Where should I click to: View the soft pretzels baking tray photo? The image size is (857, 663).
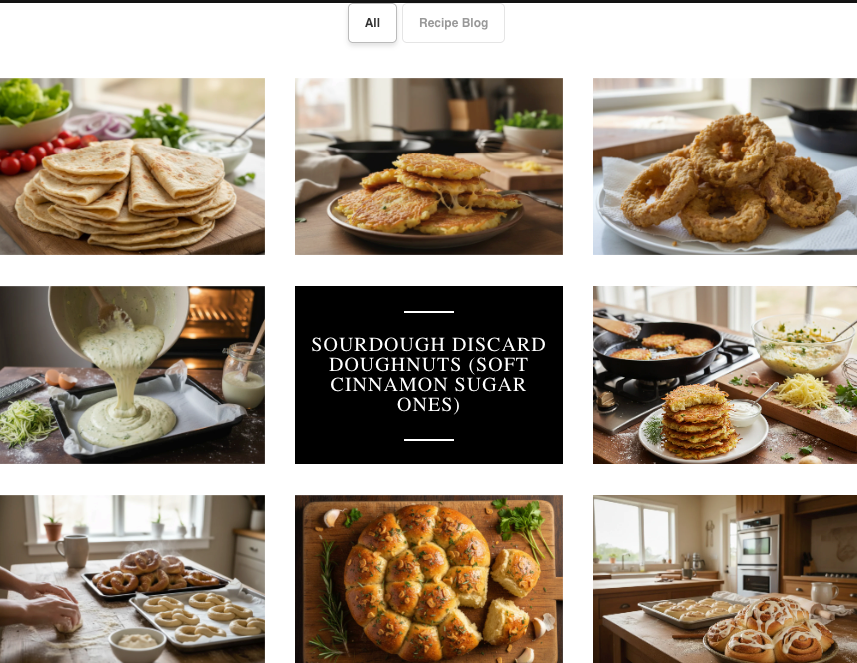click(x=132, y=579)
